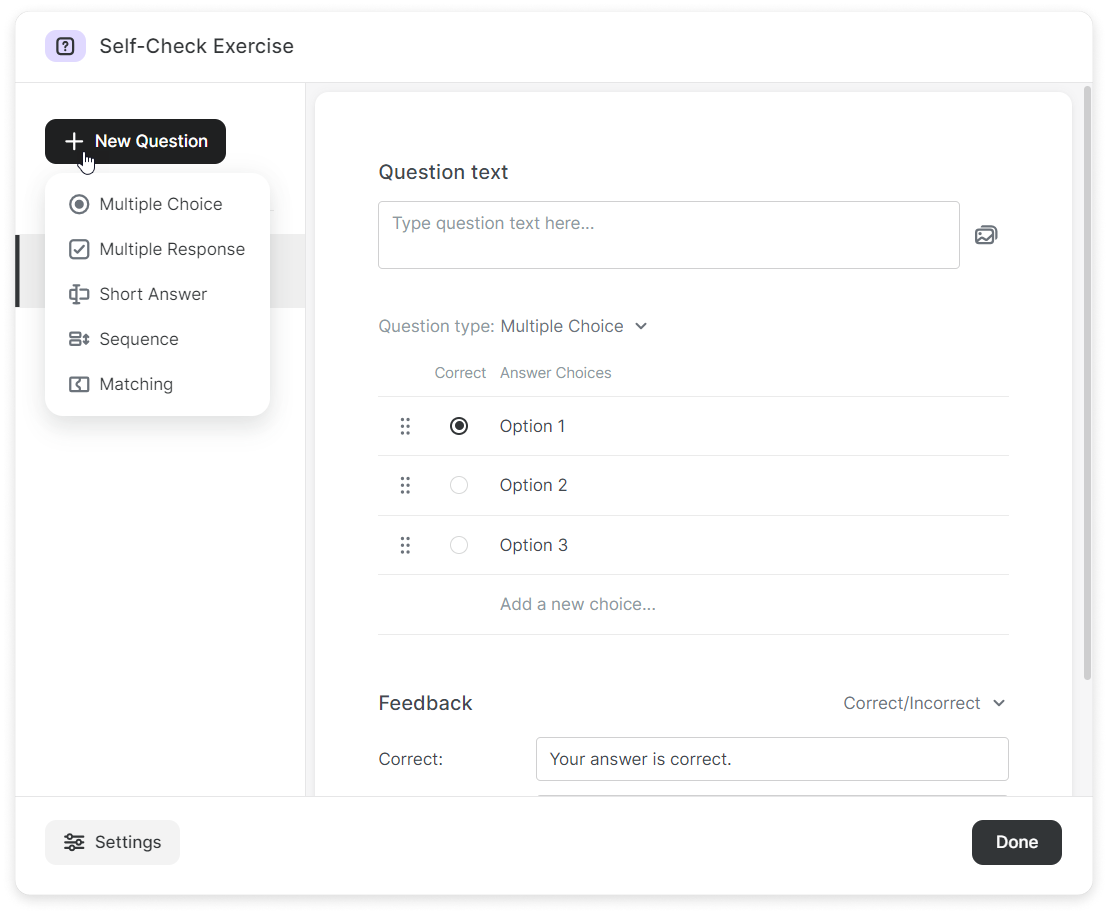1108x914 pixels.
Task: Click the Self-Check Exercise question mark icon
Action: pos(65,46)
